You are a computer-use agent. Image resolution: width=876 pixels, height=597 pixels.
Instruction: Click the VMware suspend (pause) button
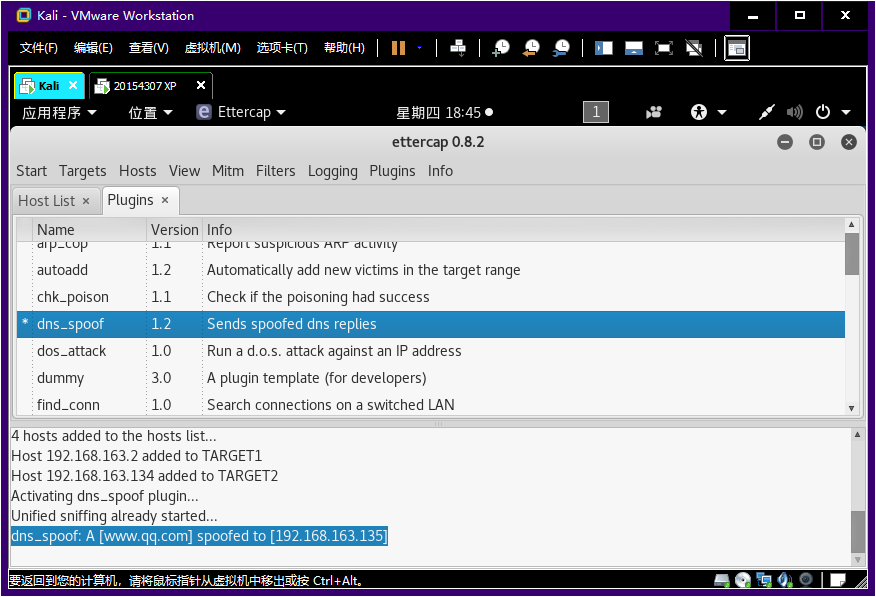point(399,48)
